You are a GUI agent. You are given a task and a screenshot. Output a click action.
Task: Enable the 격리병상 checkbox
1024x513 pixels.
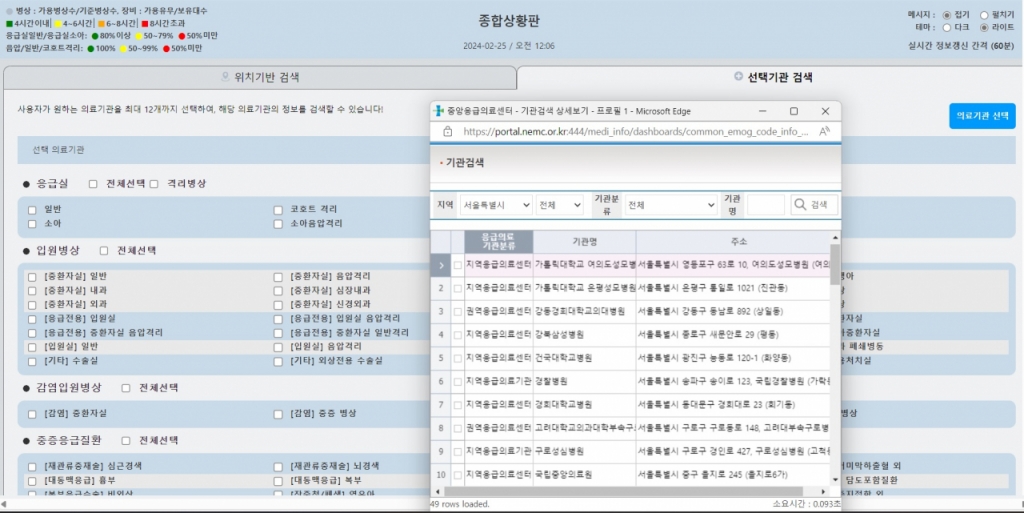tap(153, 184)
